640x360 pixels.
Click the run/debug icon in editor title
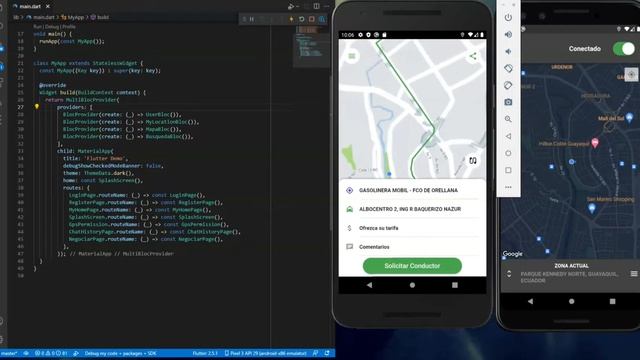point(291,7)
